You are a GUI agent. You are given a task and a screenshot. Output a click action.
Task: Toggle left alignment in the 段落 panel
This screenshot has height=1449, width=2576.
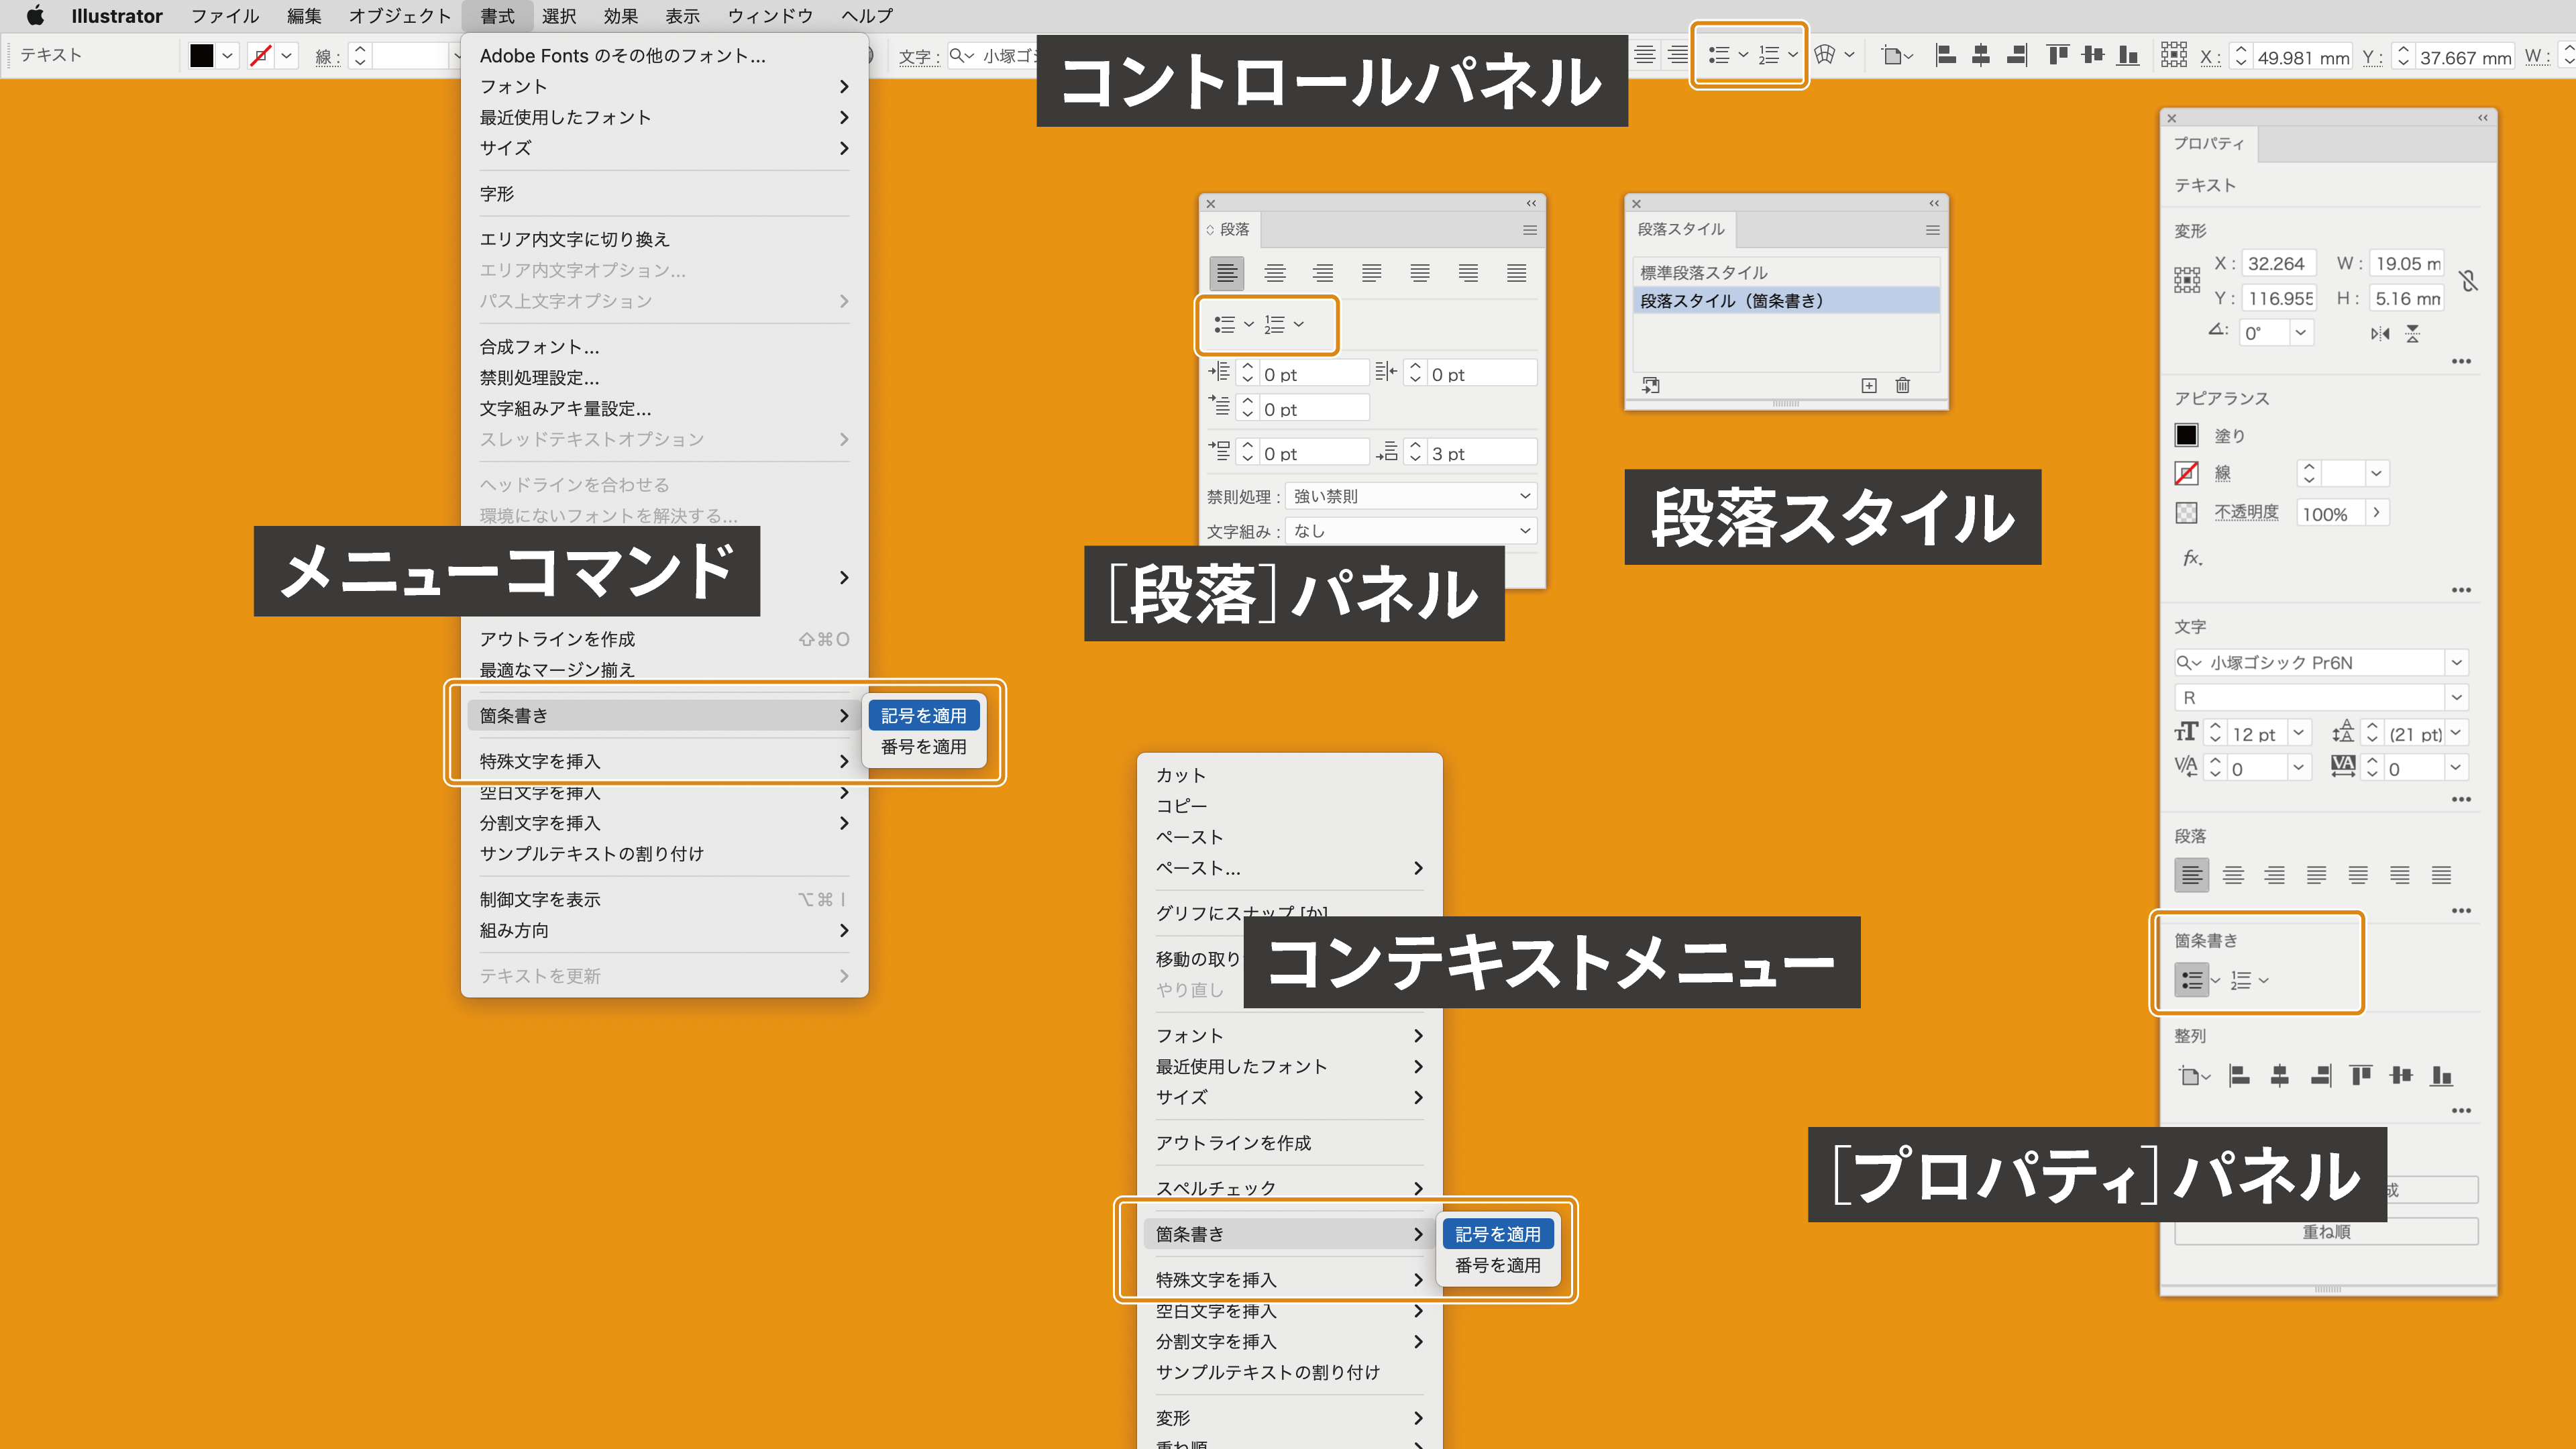coord(1227,273)
